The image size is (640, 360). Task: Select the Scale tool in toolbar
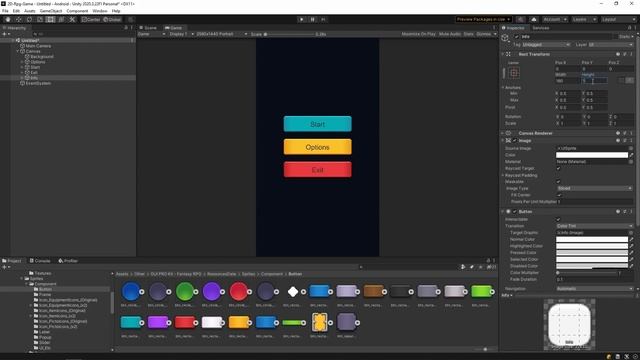[x=40, y=19]
